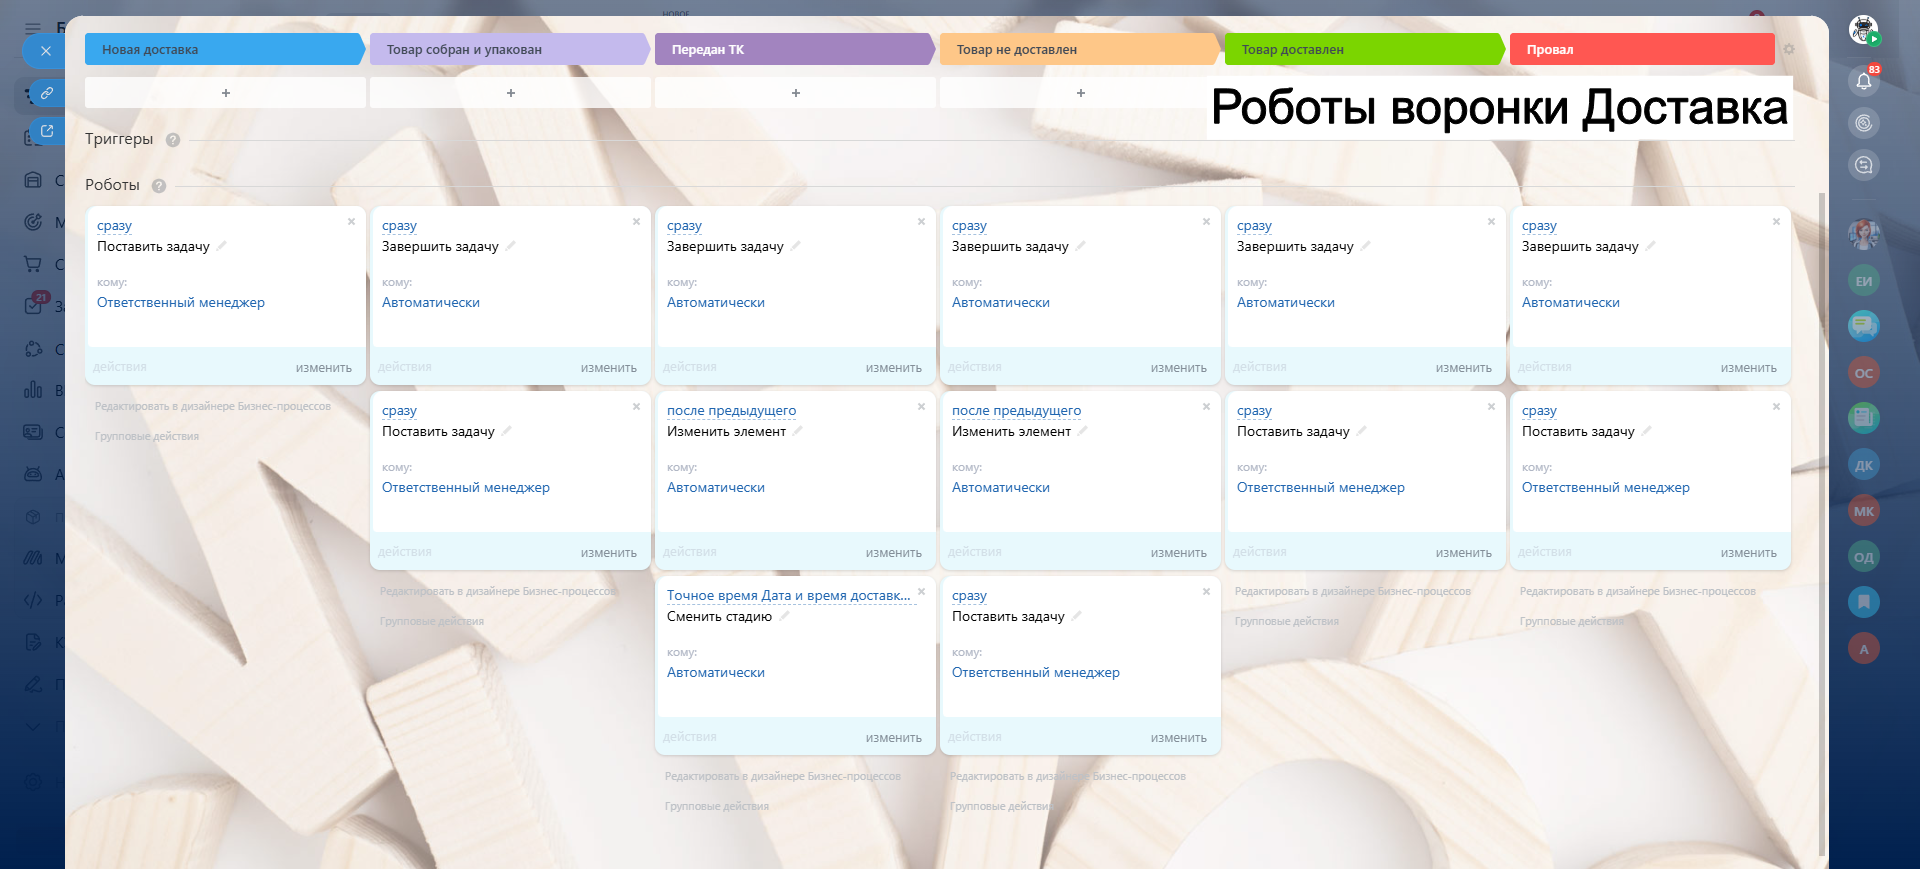Viewport: 1920px width, 869px height.
Task: Open the green document icon in the right sidebar
Action: click(x=1864, y=418)
